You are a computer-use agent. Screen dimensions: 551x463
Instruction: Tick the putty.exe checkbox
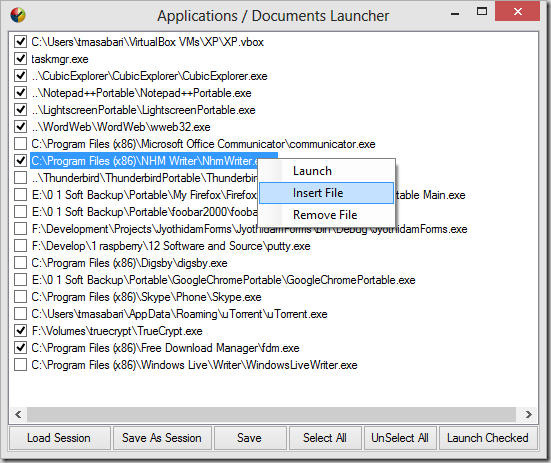(20, 246)
